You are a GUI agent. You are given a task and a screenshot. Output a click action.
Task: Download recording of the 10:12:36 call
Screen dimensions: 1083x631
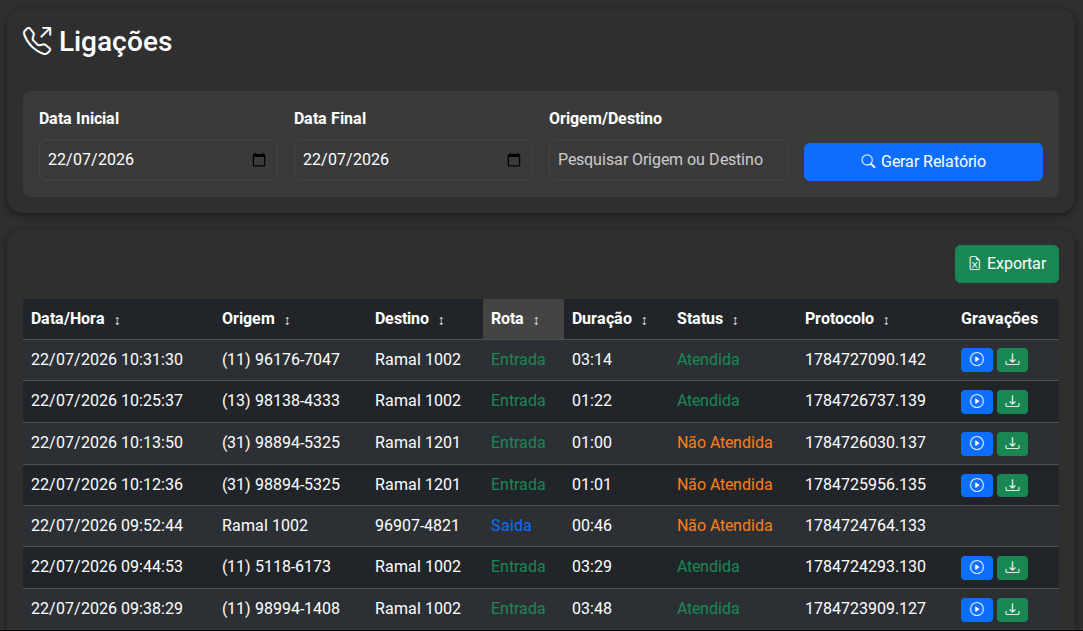(1013, 485)
